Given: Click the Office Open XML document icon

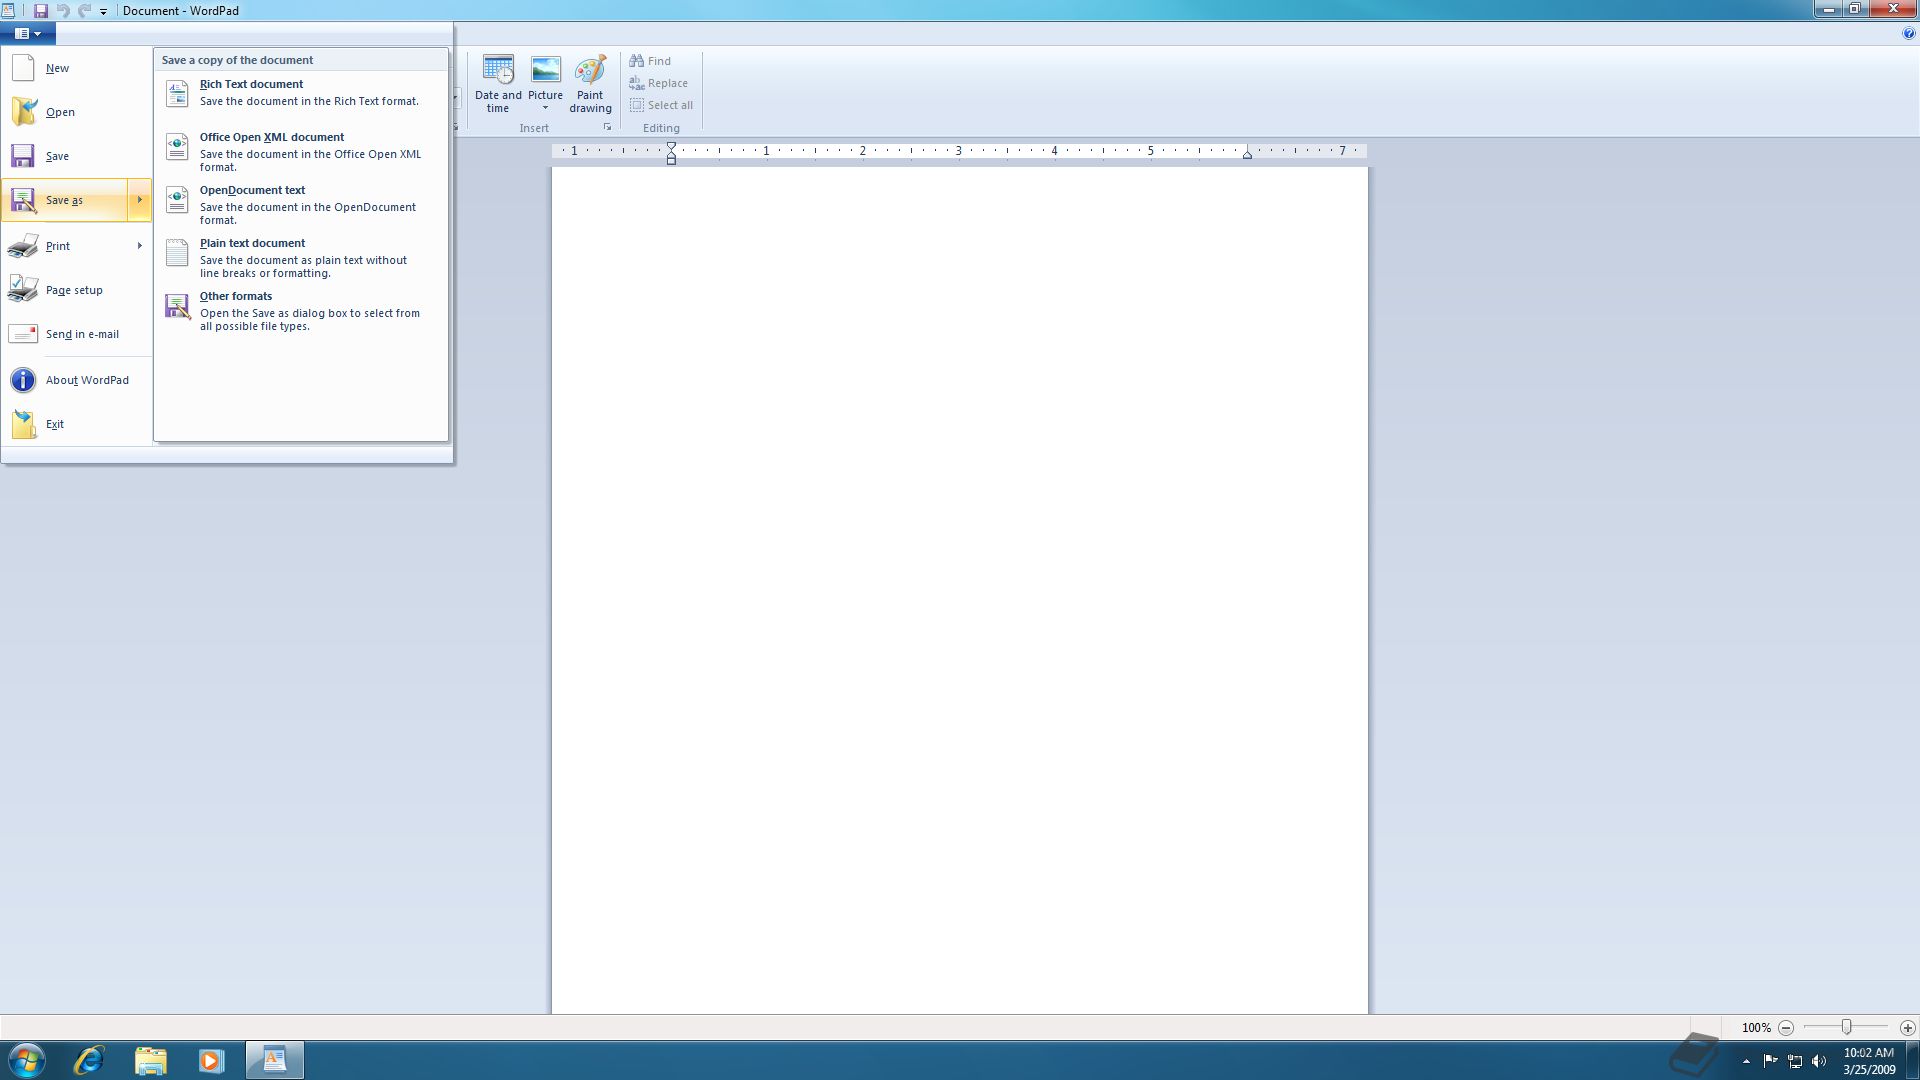Looking at the screenshot, I should coord(177,147).
